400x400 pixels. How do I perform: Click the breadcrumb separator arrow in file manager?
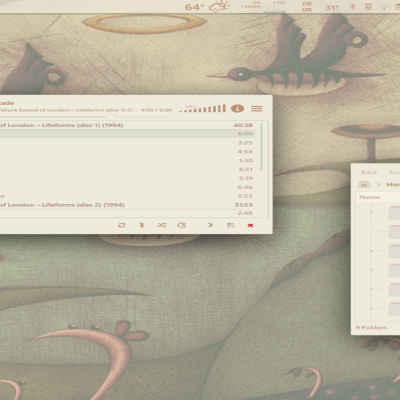click(x=379, y=184)
